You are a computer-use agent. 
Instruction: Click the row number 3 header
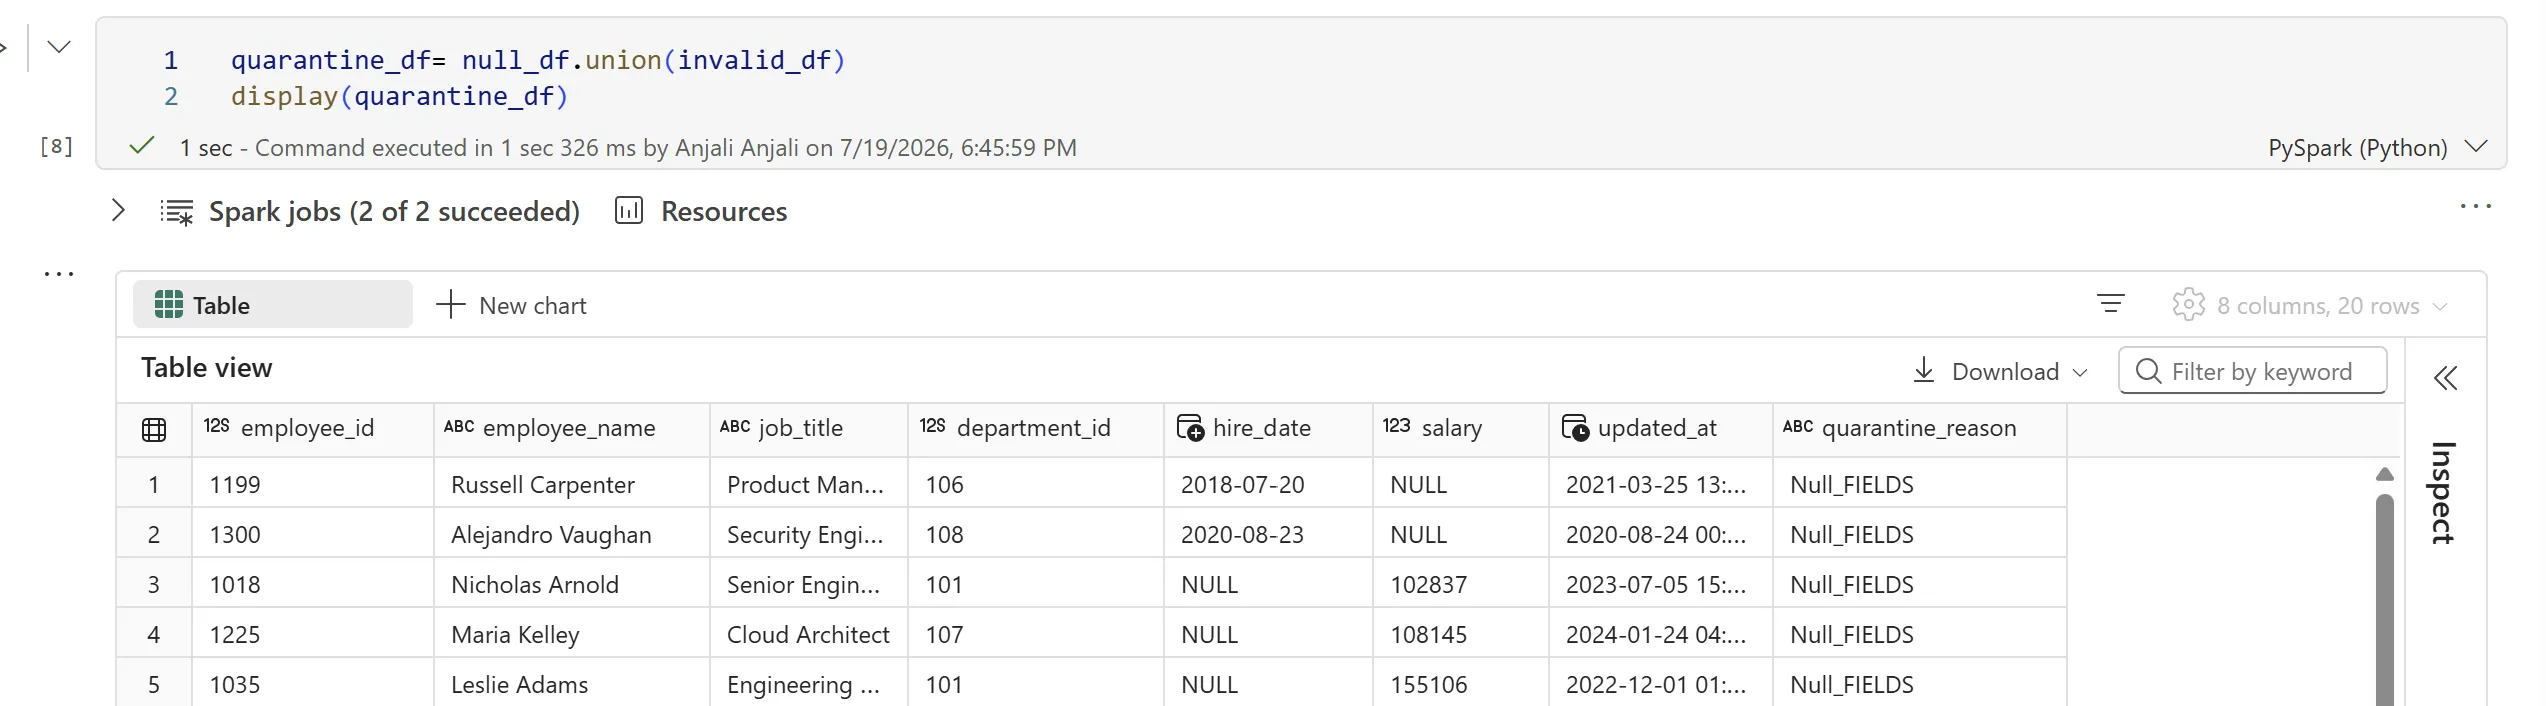point(154,585)
